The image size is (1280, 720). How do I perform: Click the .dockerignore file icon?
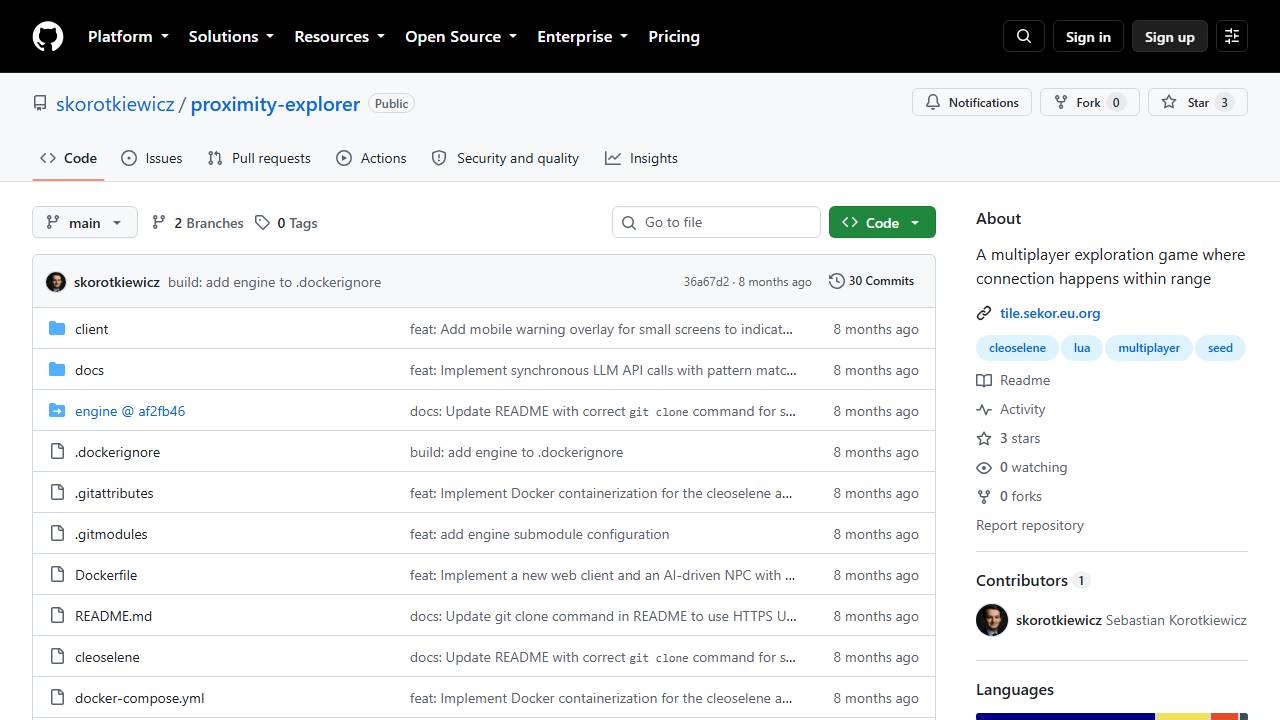[57, 452]
